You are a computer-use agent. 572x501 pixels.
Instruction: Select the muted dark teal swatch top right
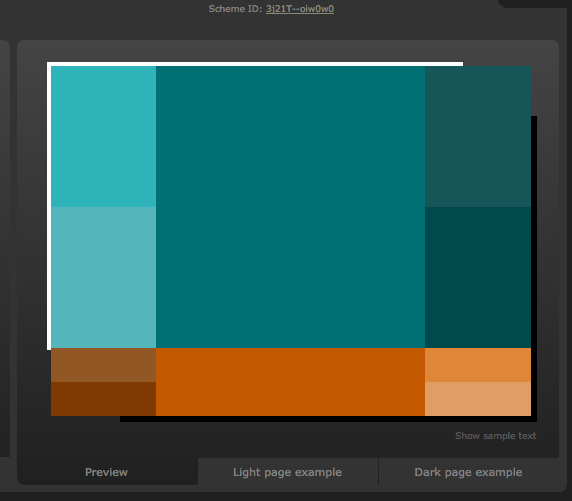(478, 136)
